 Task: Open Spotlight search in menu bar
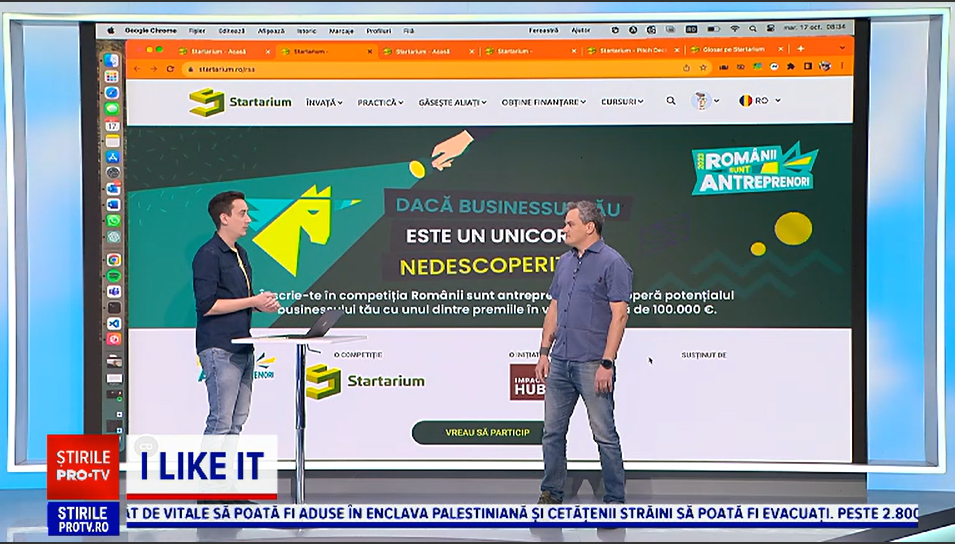coord(753,29)
